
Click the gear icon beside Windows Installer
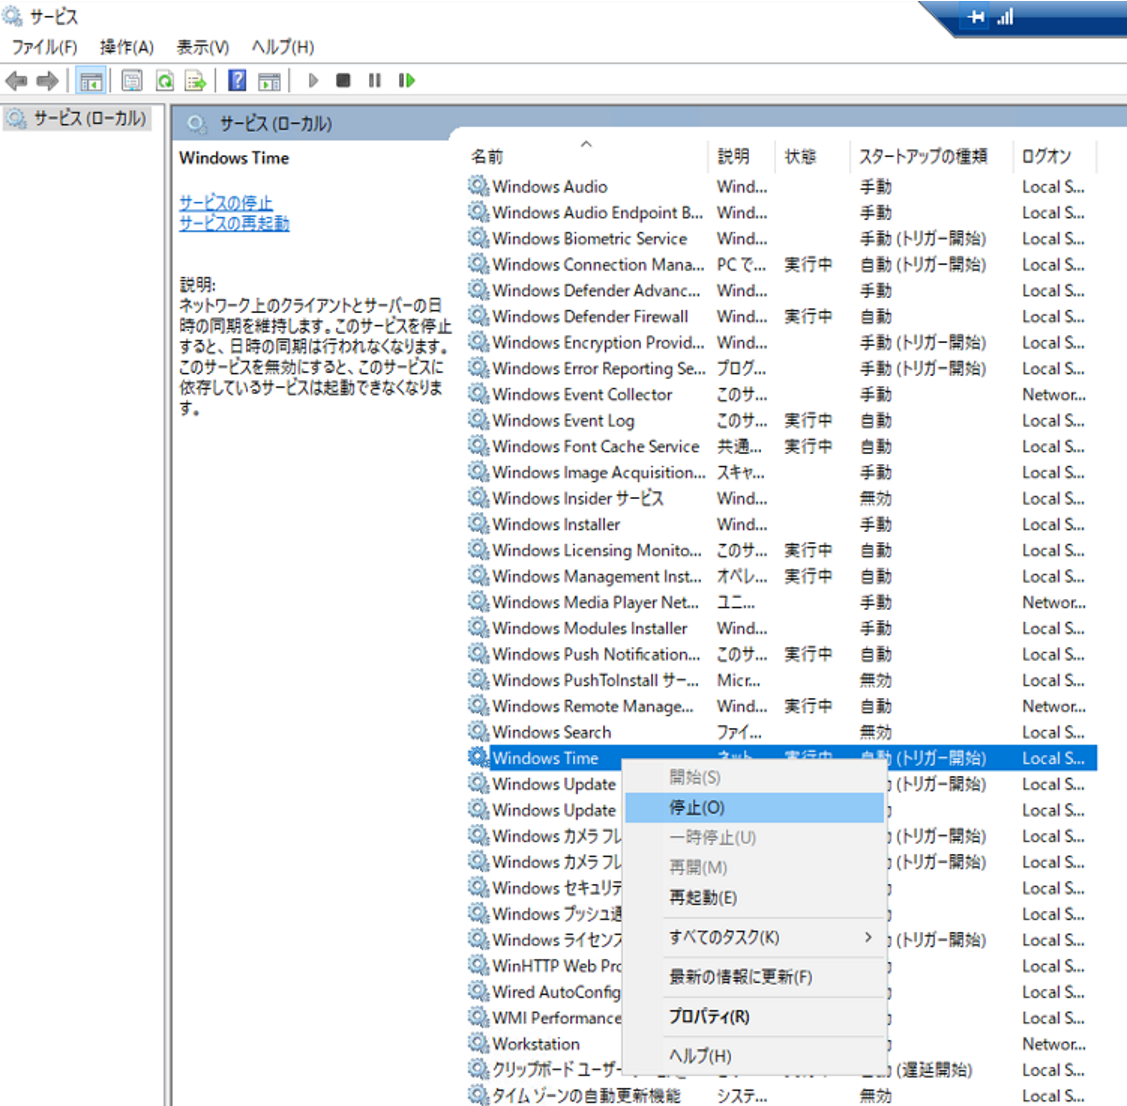coord(478,524)
